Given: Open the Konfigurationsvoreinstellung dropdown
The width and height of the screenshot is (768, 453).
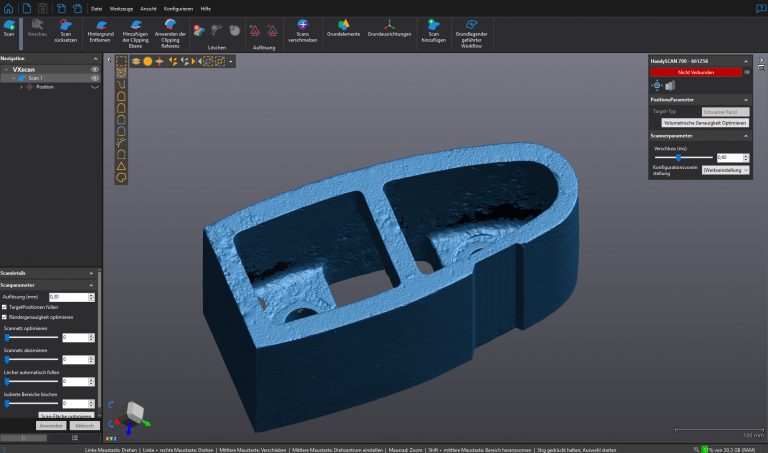Looking at the screenshot, I should pos(725,170).
